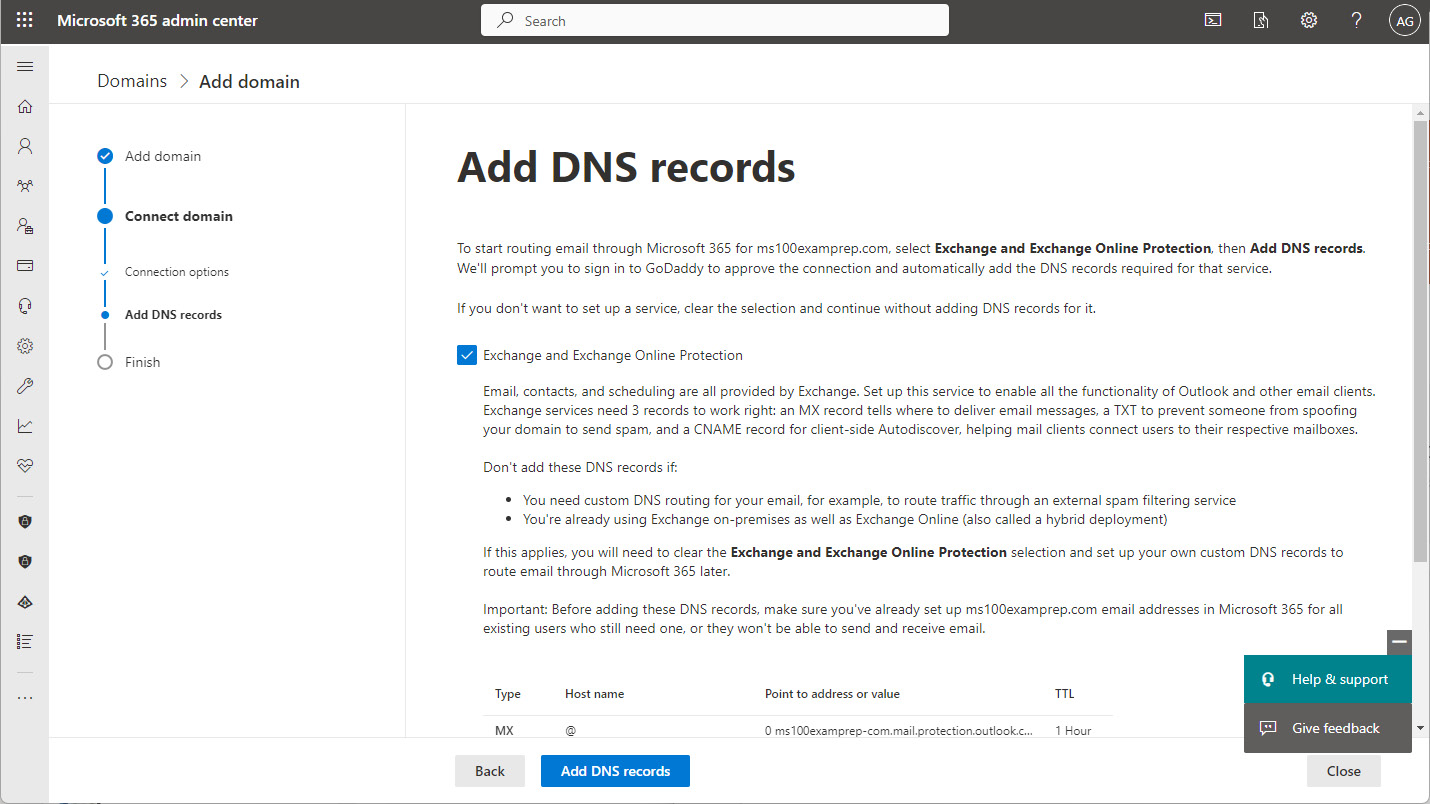
Task: Open Setup wrench icon in sidebar
Action: click(25, 386)
